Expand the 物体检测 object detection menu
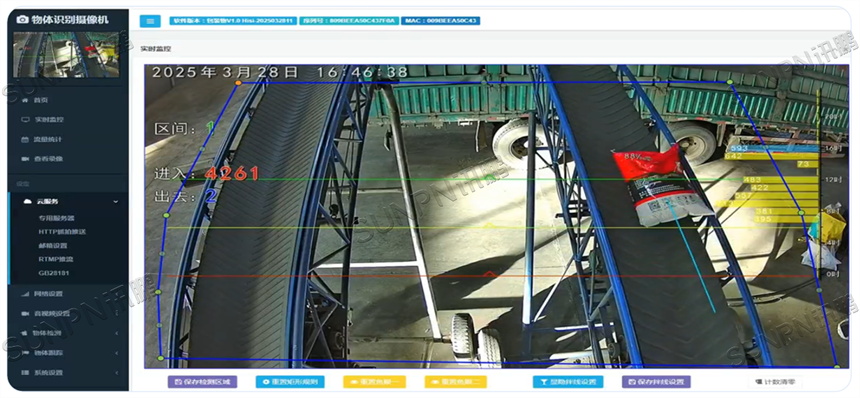 click(48, 333)
